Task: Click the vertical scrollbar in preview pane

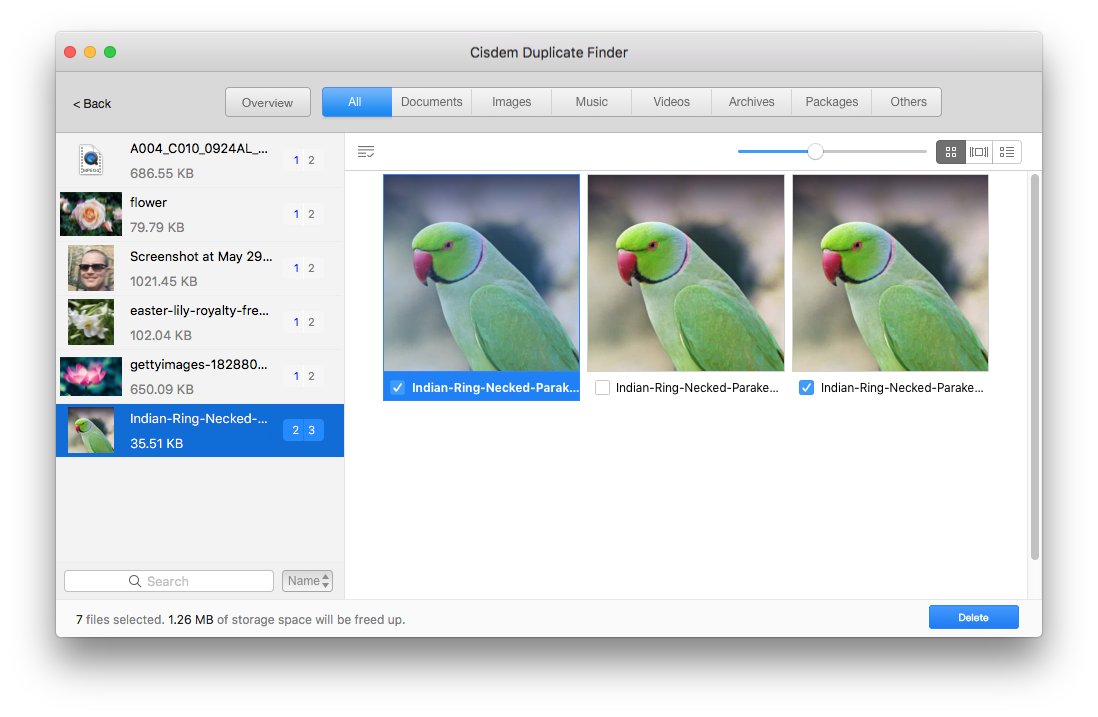Action: coord(1034,367)
